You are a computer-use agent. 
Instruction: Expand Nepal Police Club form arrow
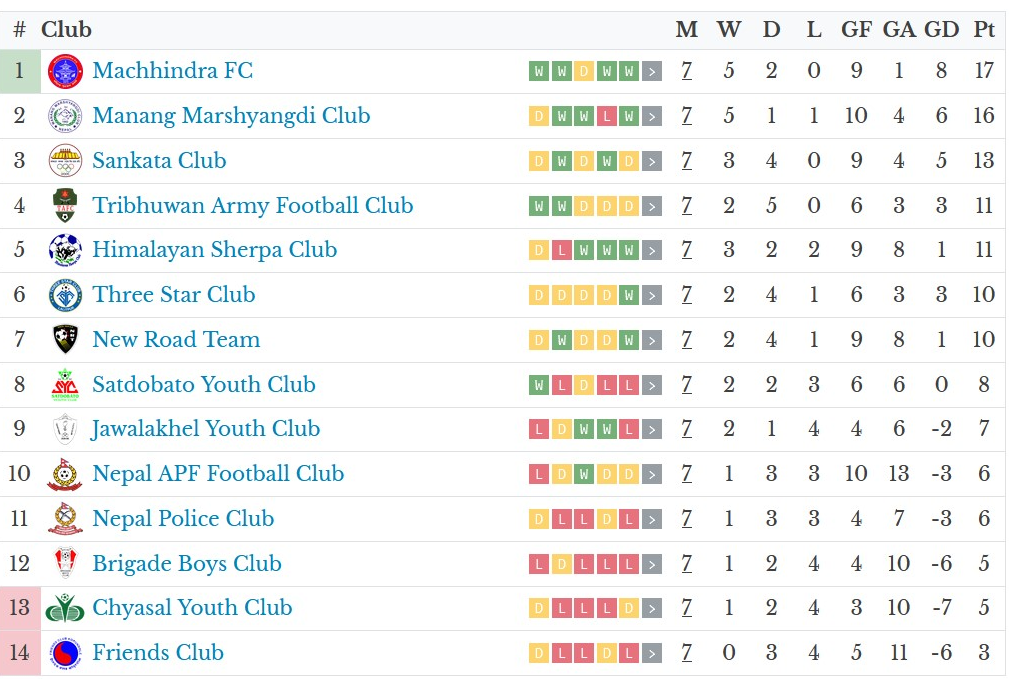[x=652, y=519]
